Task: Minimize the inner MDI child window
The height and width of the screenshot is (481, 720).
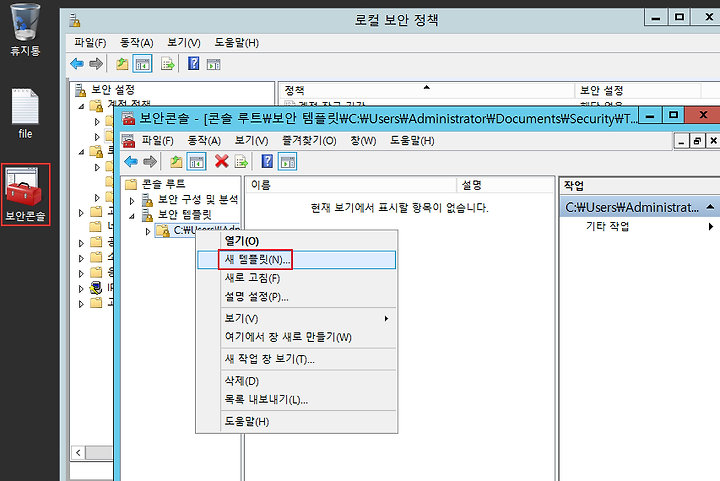Action: [681, 140]
